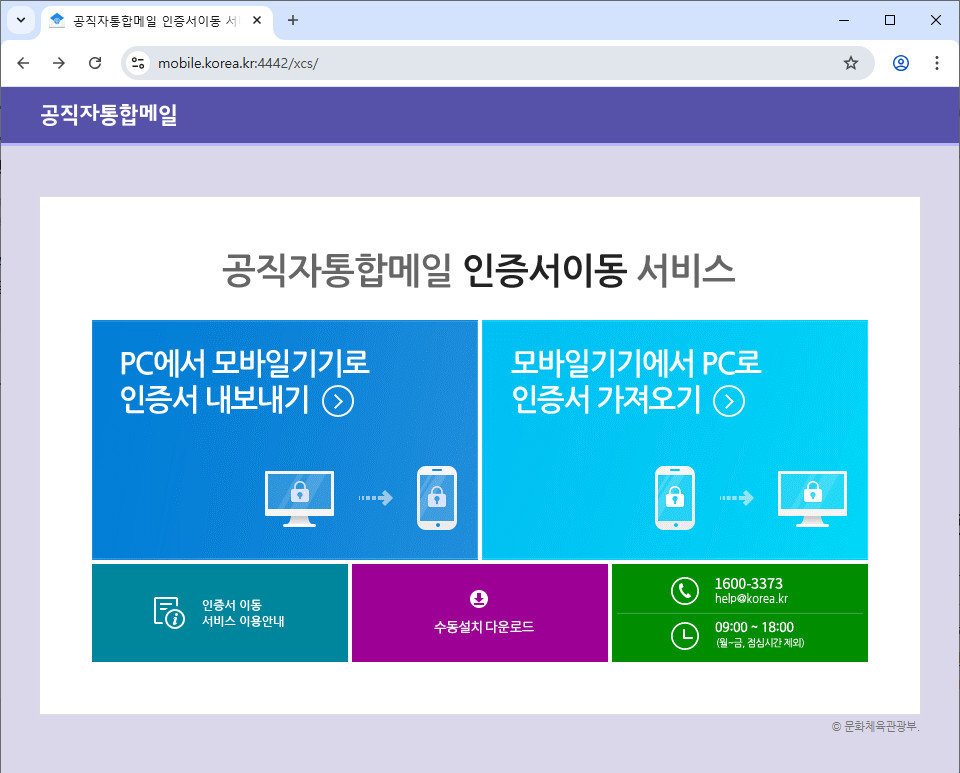
Task: Click the clock icon in green tile
Action: click(x=685, y=635)
